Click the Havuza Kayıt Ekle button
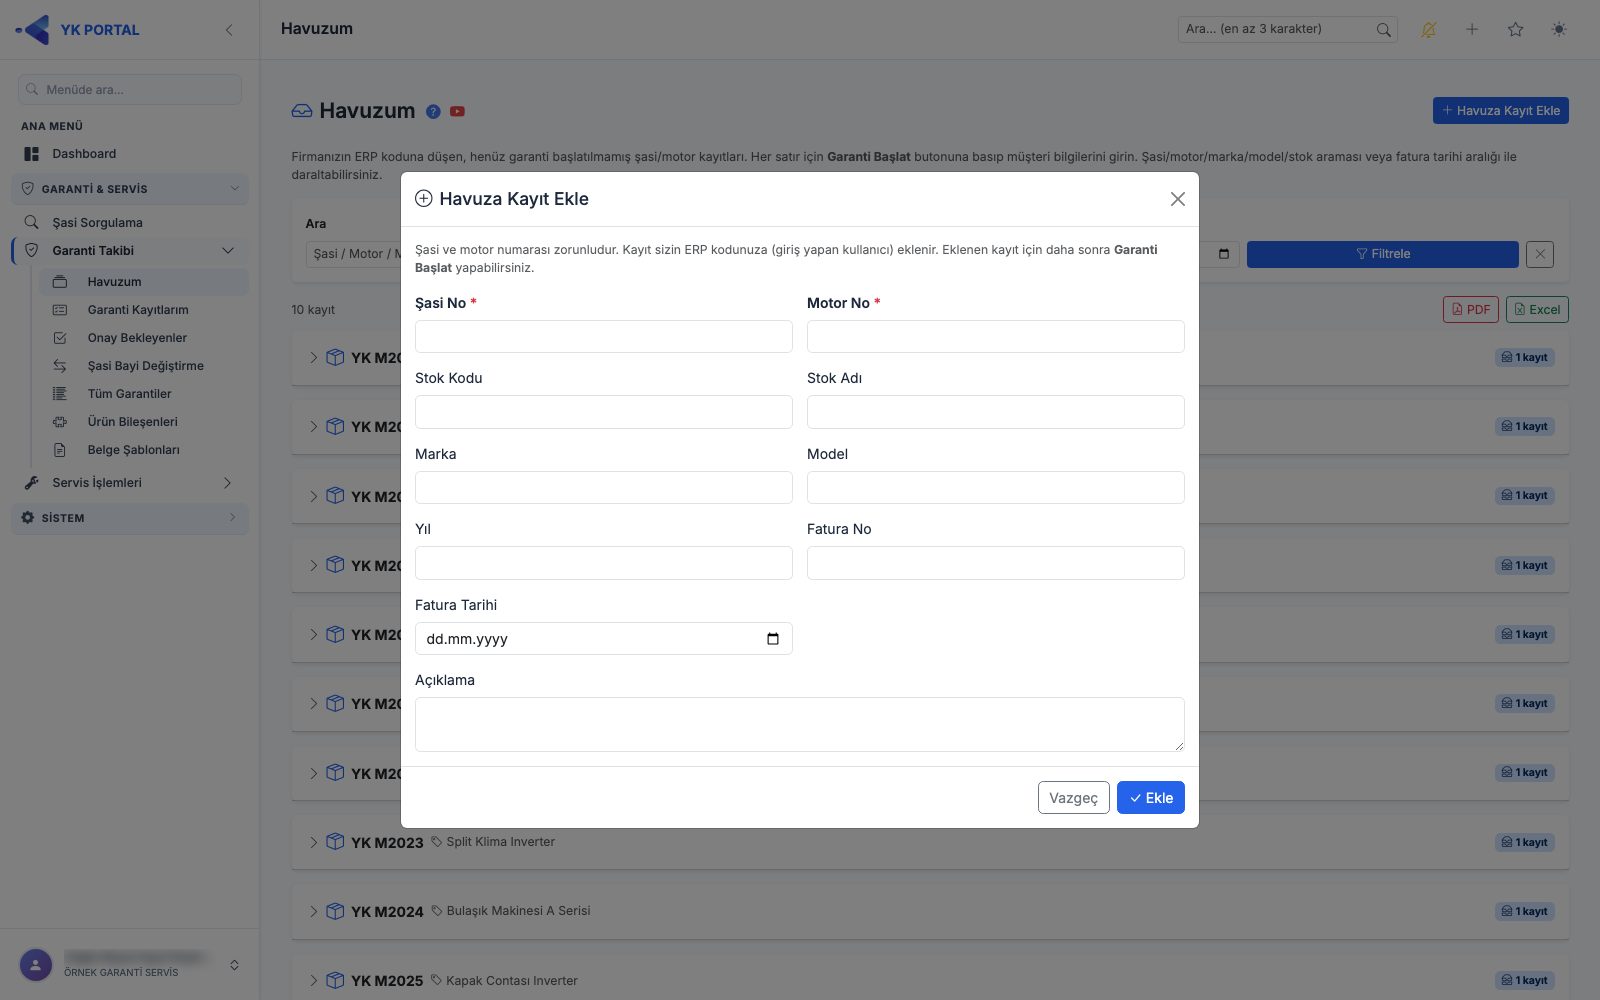Viewport: 1600px width, 1000px height. tap(1500, 111)
